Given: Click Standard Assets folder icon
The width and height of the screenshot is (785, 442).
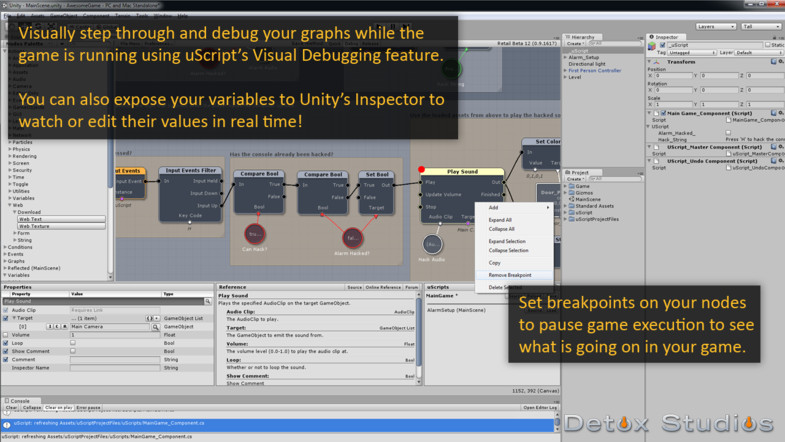Looking at the screenshot, I should point(572,206).
